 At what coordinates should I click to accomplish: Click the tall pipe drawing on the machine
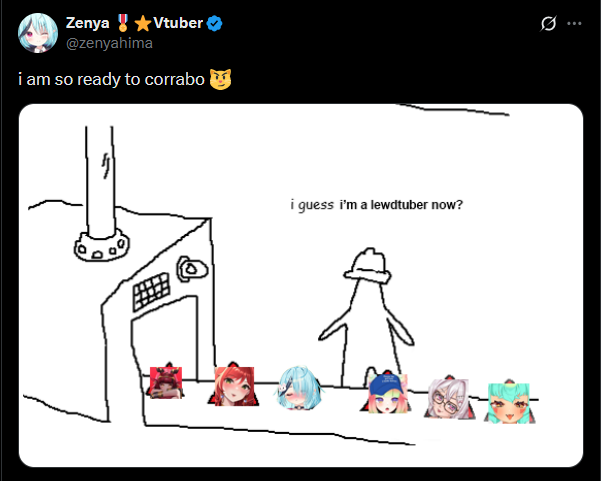coord(100,182)
